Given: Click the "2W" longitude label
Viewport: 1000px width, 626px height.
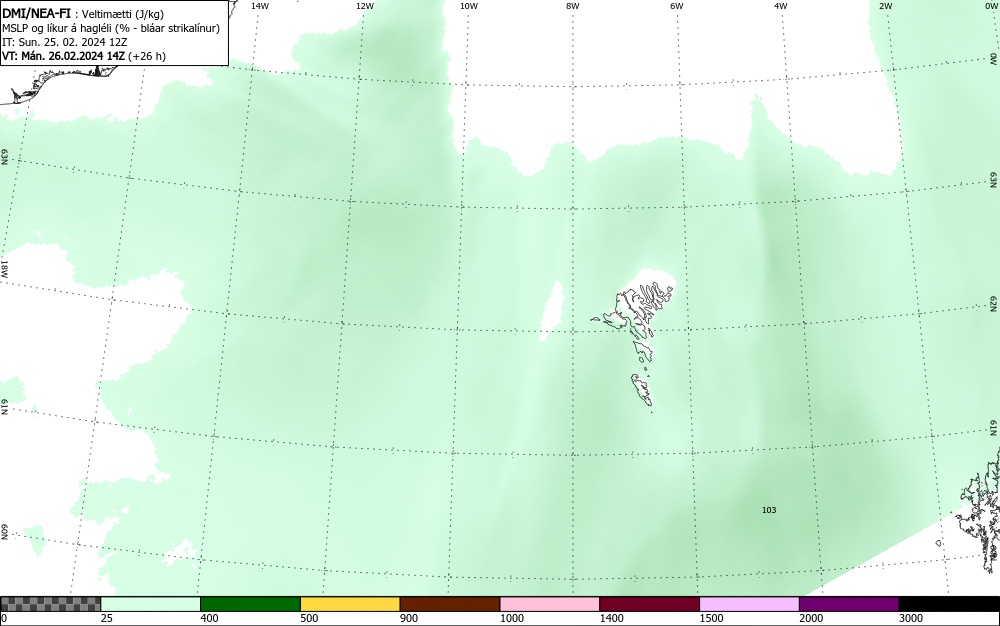Looking at the screenshot, I should (x=885, y=6).
